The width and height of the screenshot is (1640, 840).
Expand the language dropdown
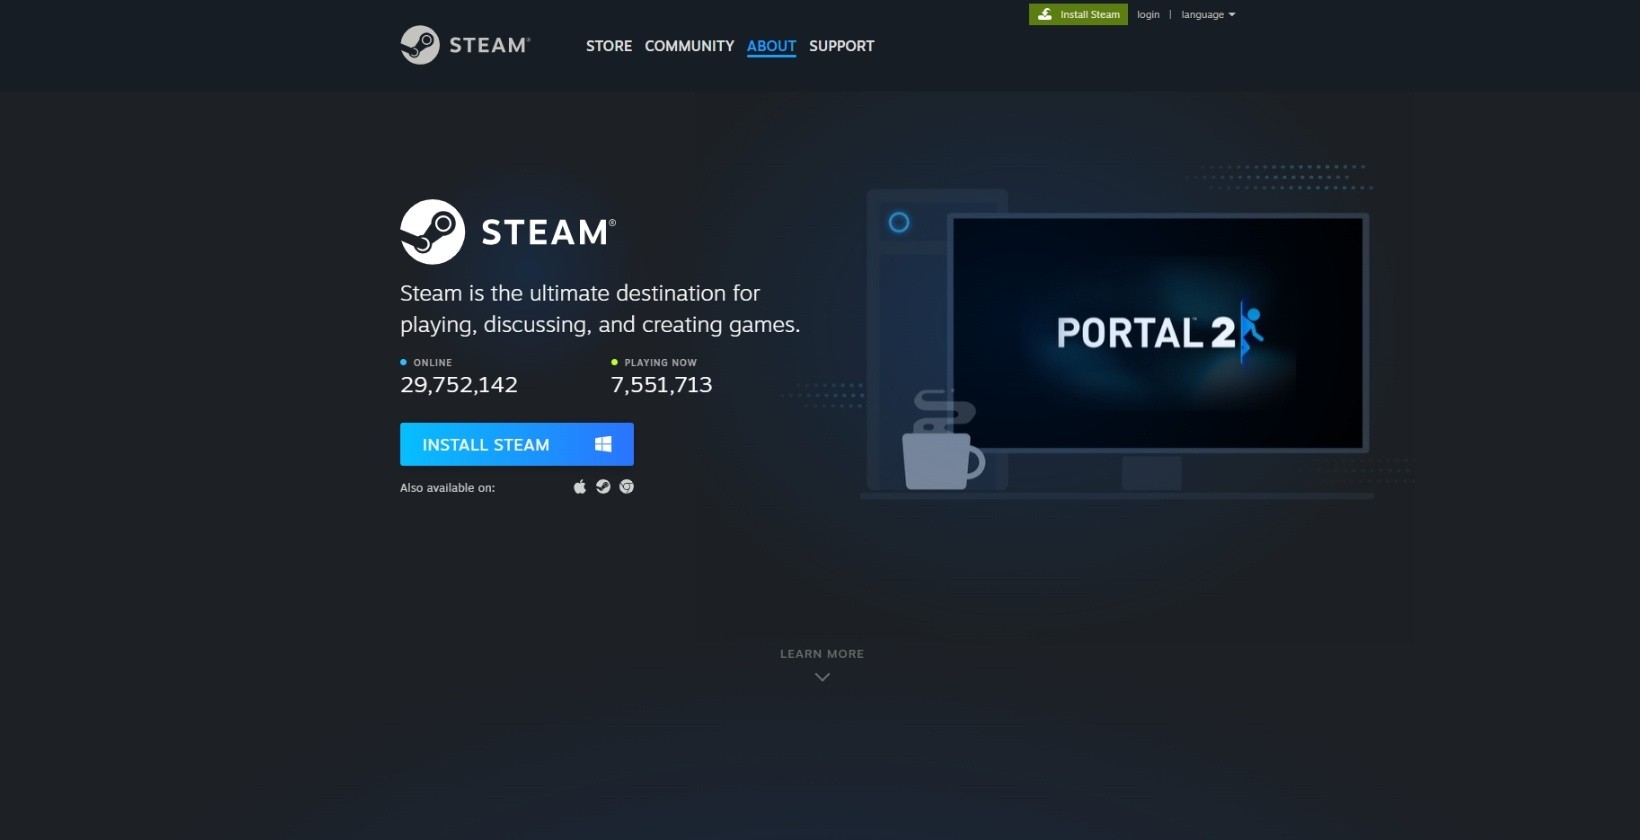pos(1208,14)
